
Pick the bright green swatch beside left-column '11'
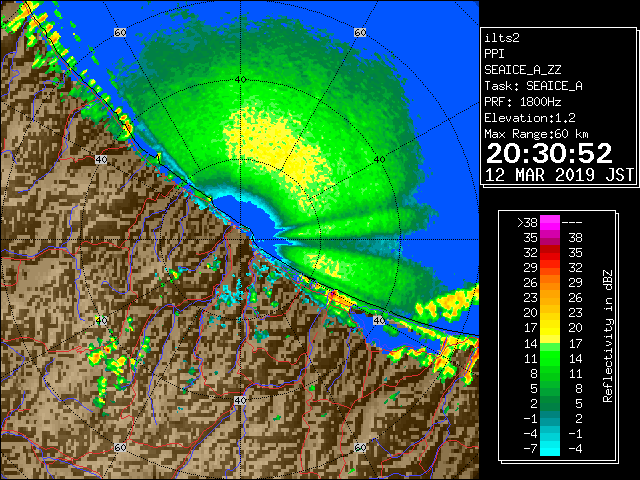[x=550, y=358]
